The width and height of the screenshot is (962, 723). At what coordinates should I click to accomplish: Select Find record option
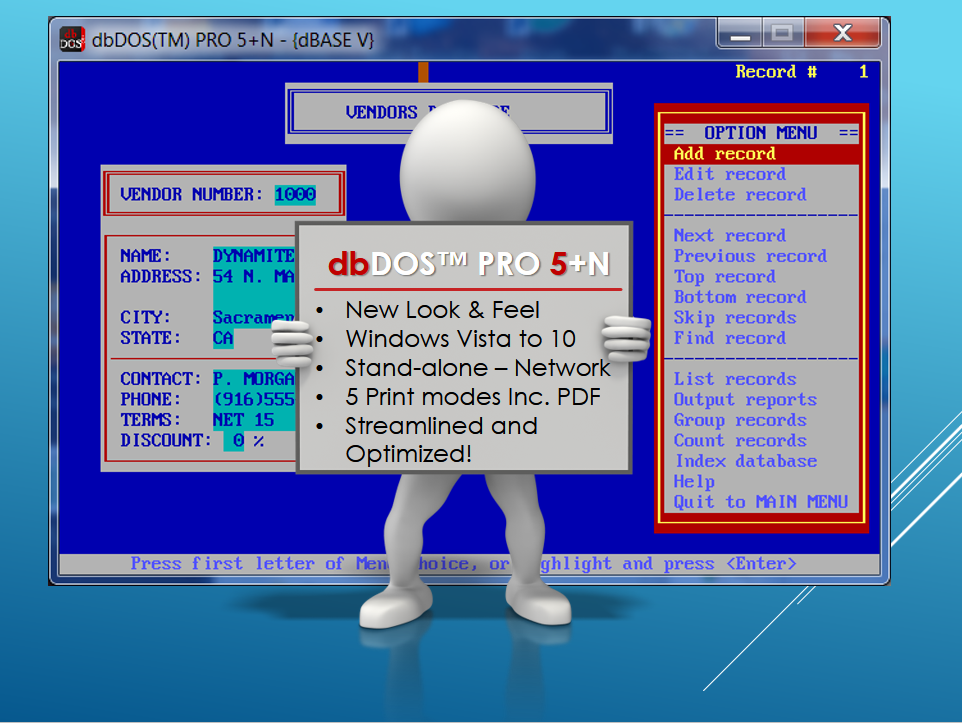[x=729, y=338]
